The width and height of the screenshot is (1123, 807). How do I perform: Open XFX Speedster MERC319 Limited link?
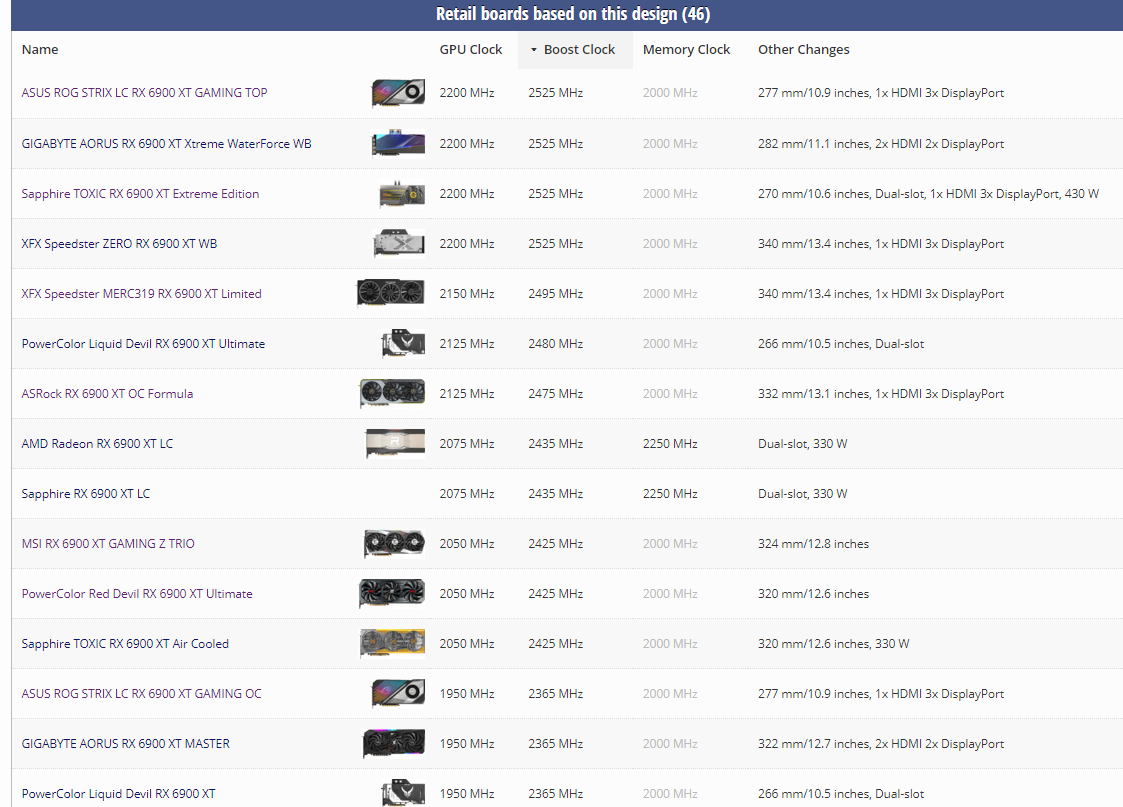tap(141, 294)
